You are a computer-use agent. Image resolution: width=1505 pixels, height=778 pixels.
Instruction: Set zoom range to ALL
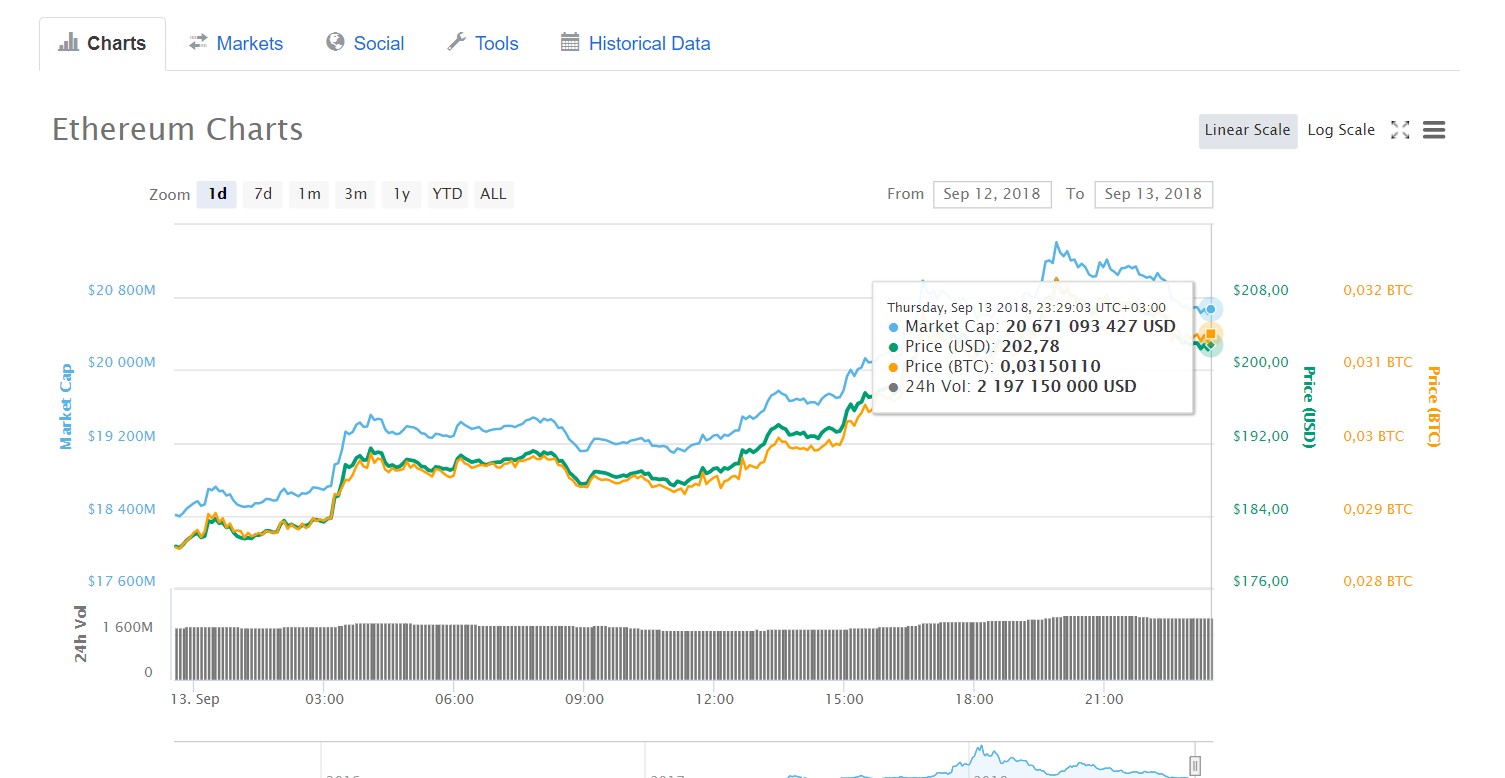(493, 194)
